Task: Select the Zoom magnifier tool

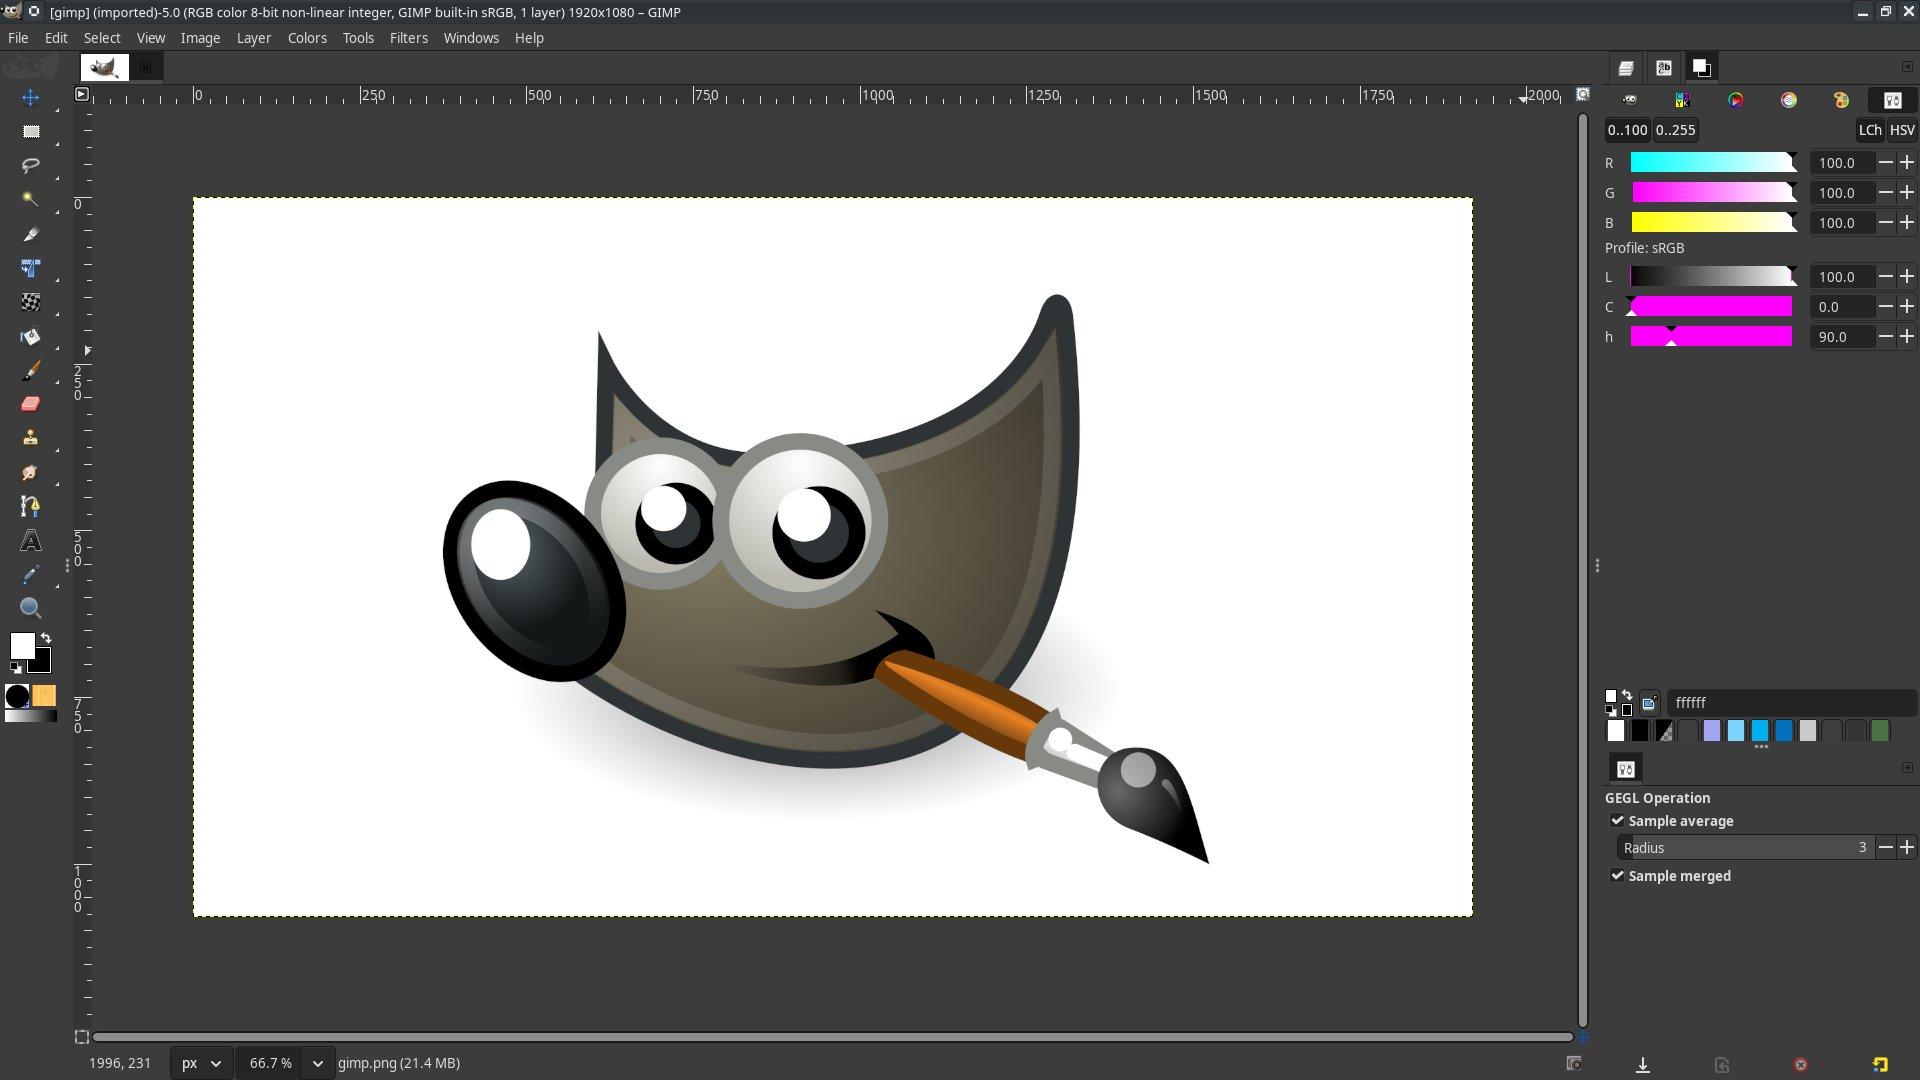Action: tap(30, 609)
